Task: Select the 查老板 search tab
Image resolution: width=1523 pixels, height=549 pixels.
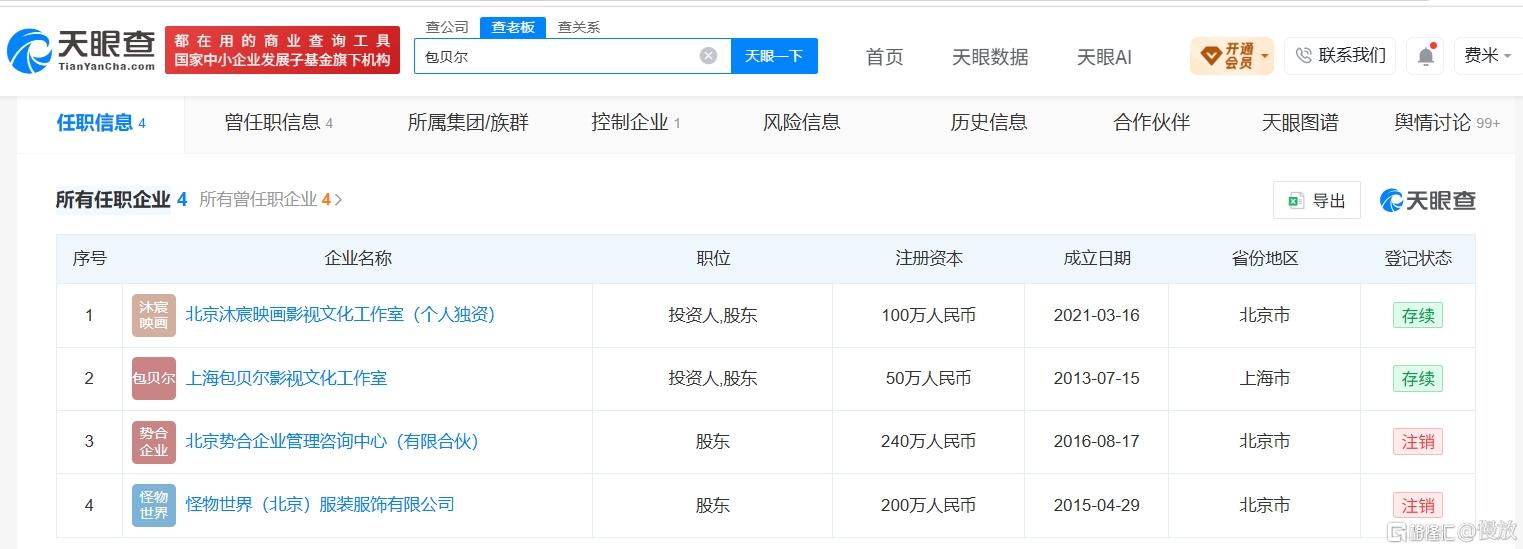Action: [x=512, y=27]
